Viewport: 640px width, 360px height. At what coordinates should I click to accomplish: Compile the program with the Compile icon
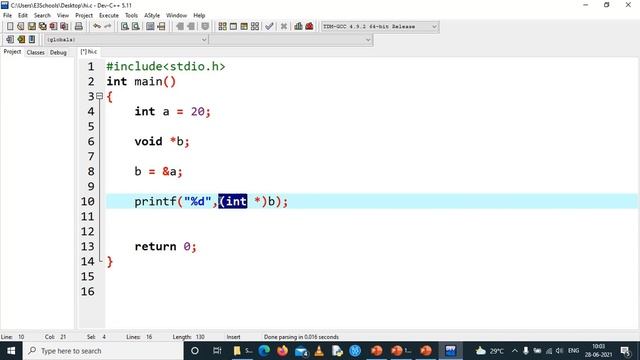click(222, 27)
